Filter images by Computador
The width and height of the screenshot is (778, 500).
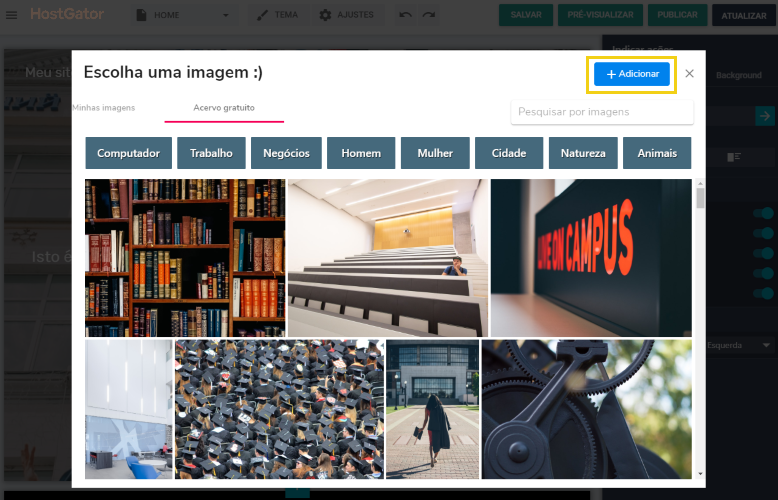129,153
